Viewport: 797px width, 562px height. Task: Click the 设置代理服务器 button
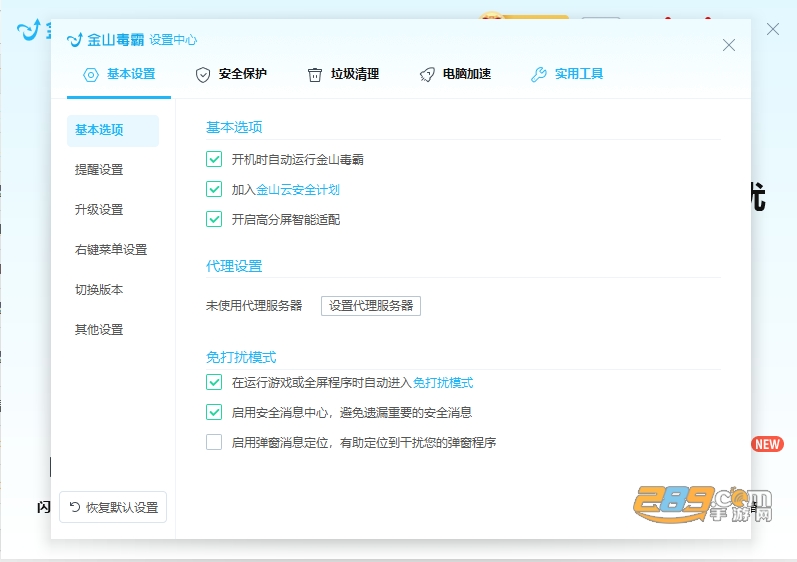pyautogui.click(x=371, y=306)
